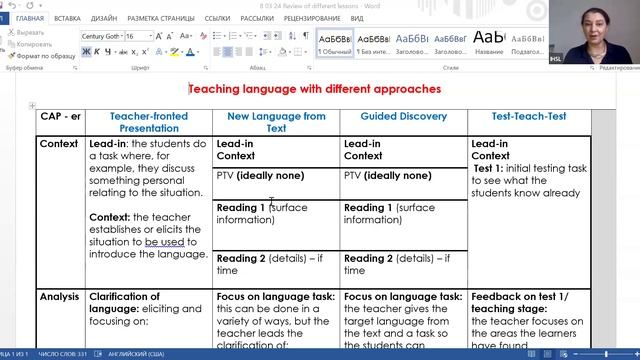Click language АНГЛИЙСКИЙ (США) in status bar
The width and height of the screenshot is (640, 360).
click(136, 354)
